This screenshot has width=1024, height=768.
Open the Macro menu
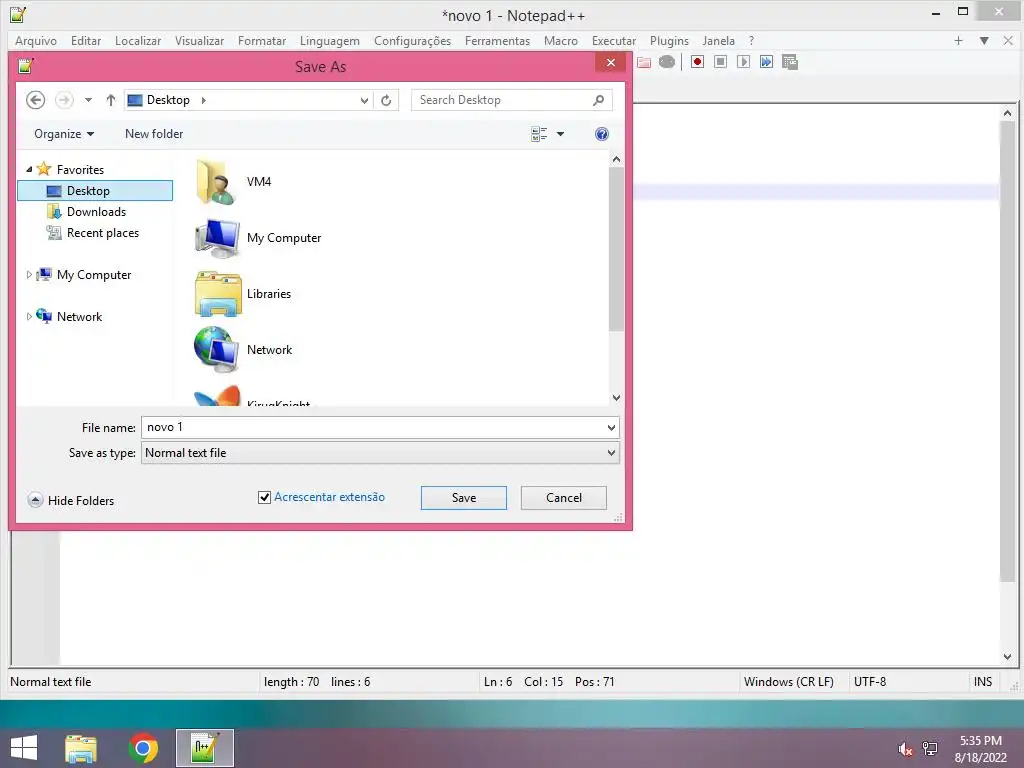(561, 40)
